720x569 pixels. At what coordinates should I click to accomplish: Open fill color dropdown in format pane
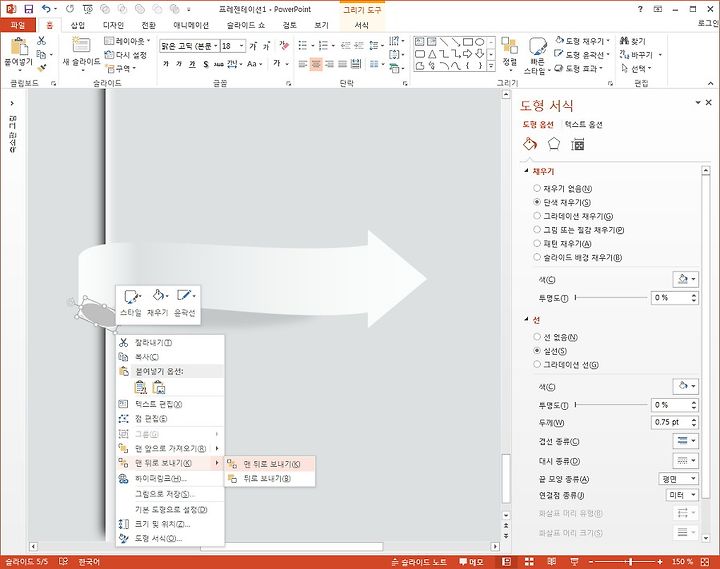point(686,279)
